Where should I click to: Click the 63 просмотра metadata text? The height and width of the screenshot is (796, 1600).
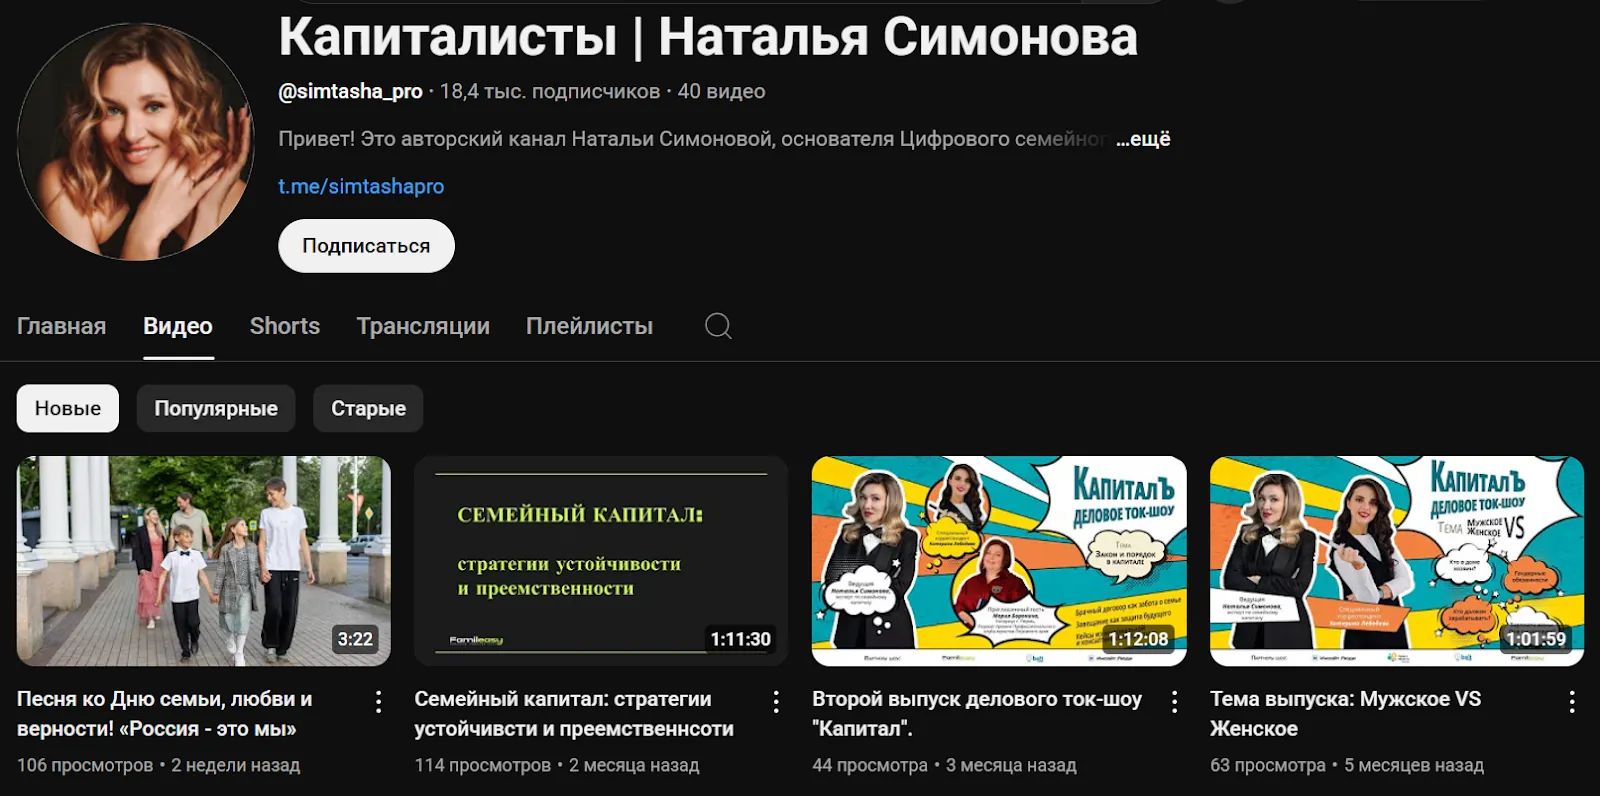[x=1268, y=765]
